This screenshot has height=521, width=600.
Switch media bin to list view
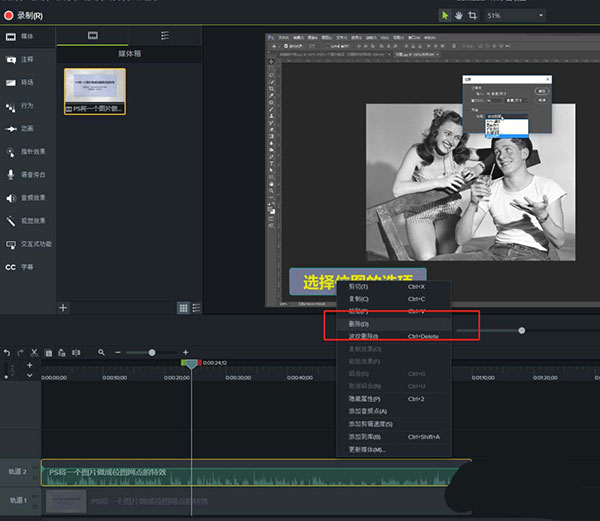point(196,308)
